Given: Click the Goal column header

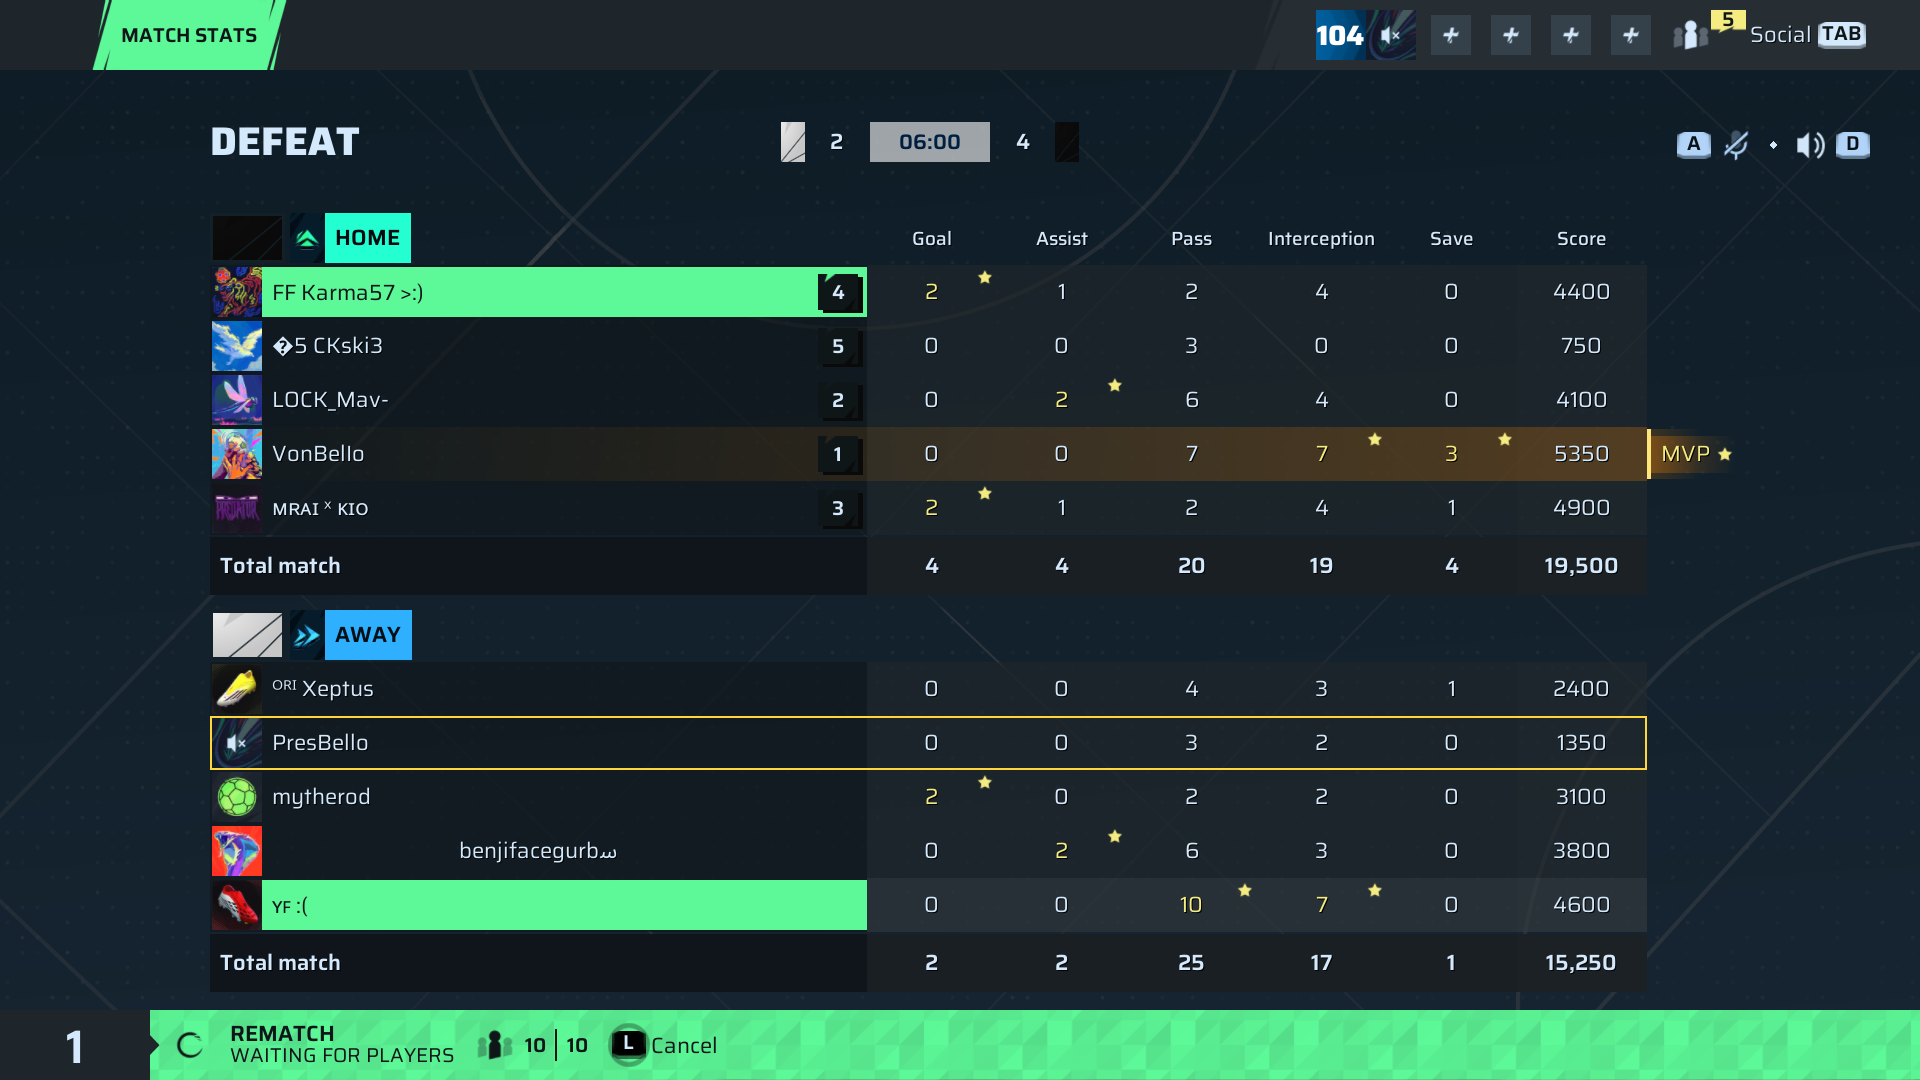Looking at the screenshot, I should pyautogui.click(x=931, y=239).
